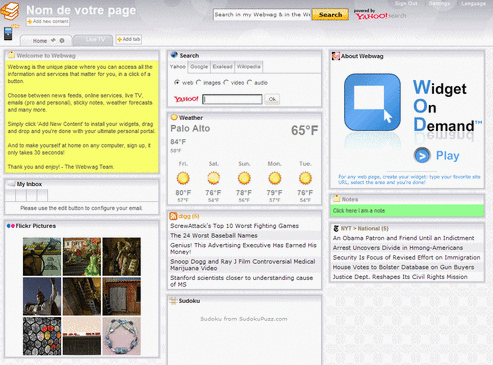Click the globe icon of Search widget

pos(174,55)
